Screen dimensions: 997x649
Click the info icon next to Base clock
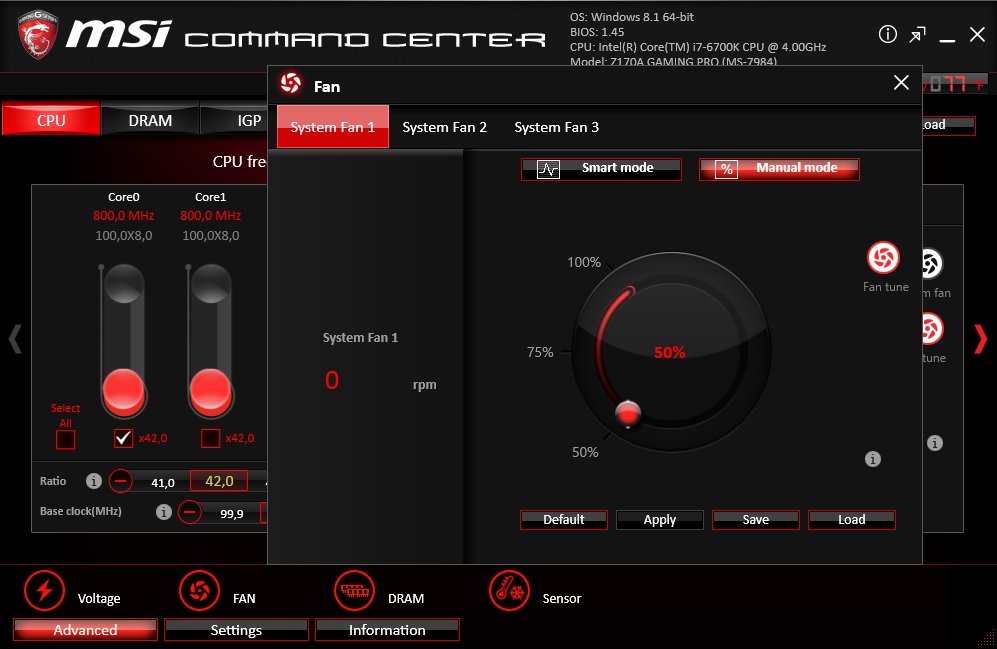163,512
